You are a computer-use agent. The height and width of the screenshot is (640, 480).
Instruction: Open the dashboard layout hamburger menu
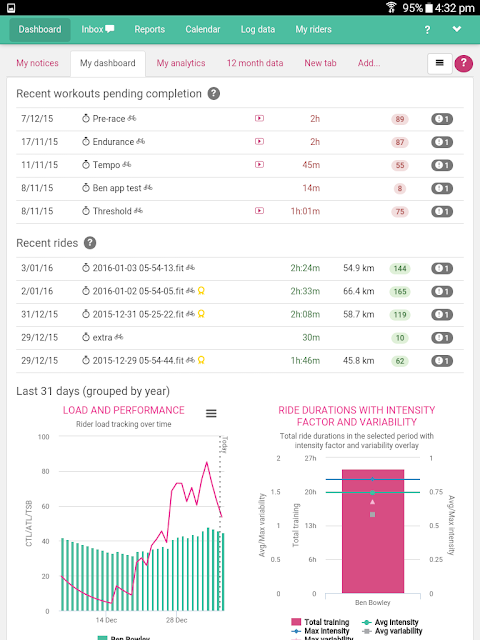[440, 63]
